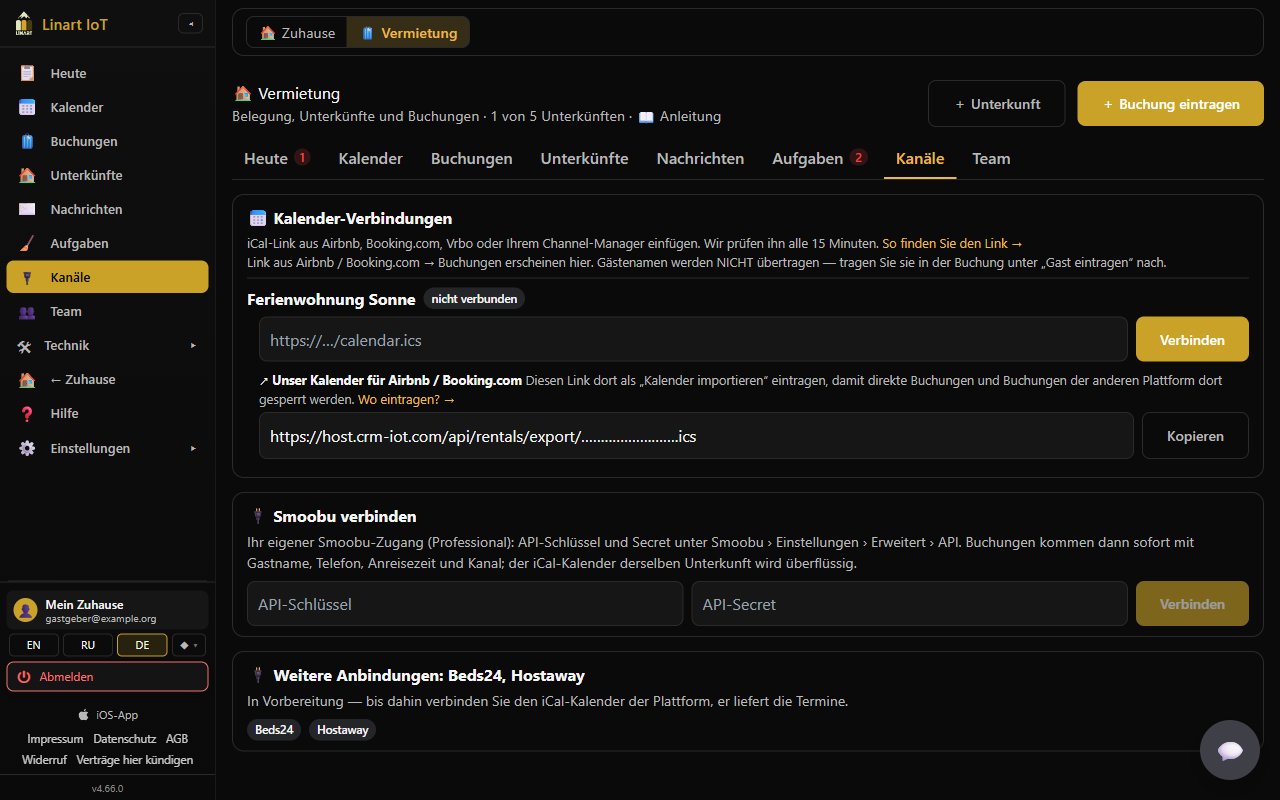
Task: Focus the iCal calendar URL input field
Action: (x=693, y=340)
